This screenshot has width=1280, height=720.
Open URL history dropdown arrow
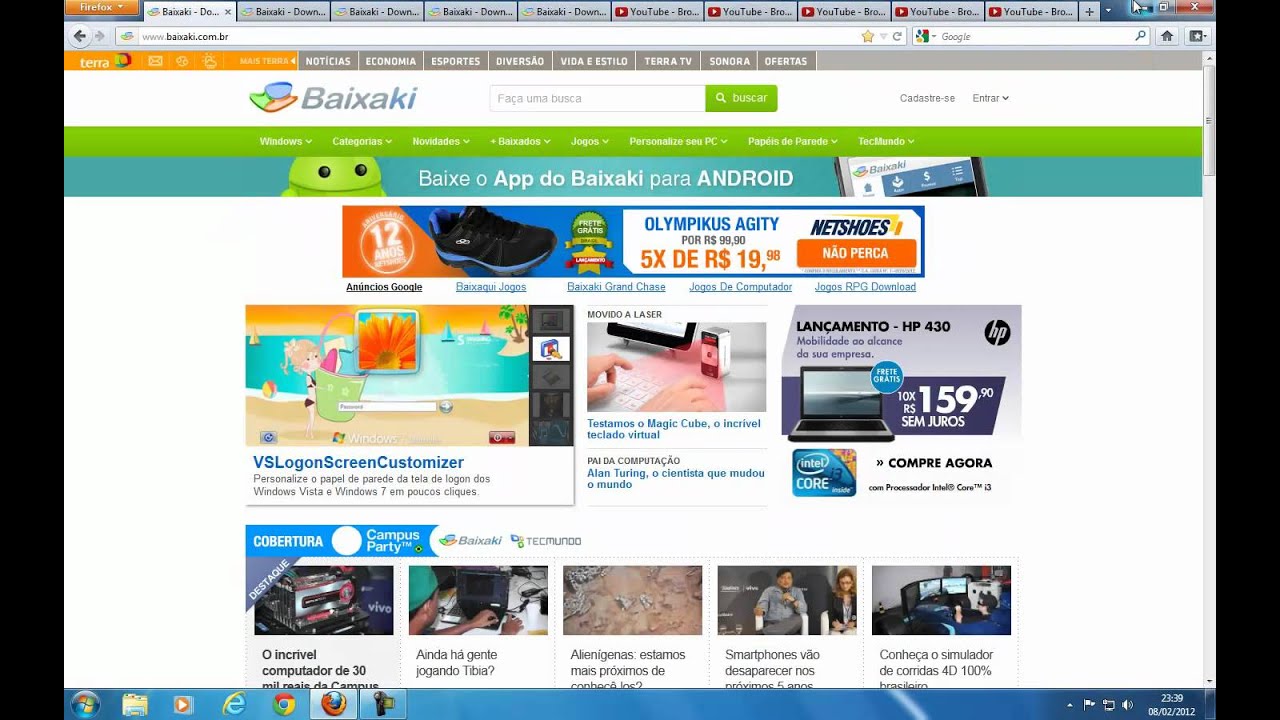[883, 36]
